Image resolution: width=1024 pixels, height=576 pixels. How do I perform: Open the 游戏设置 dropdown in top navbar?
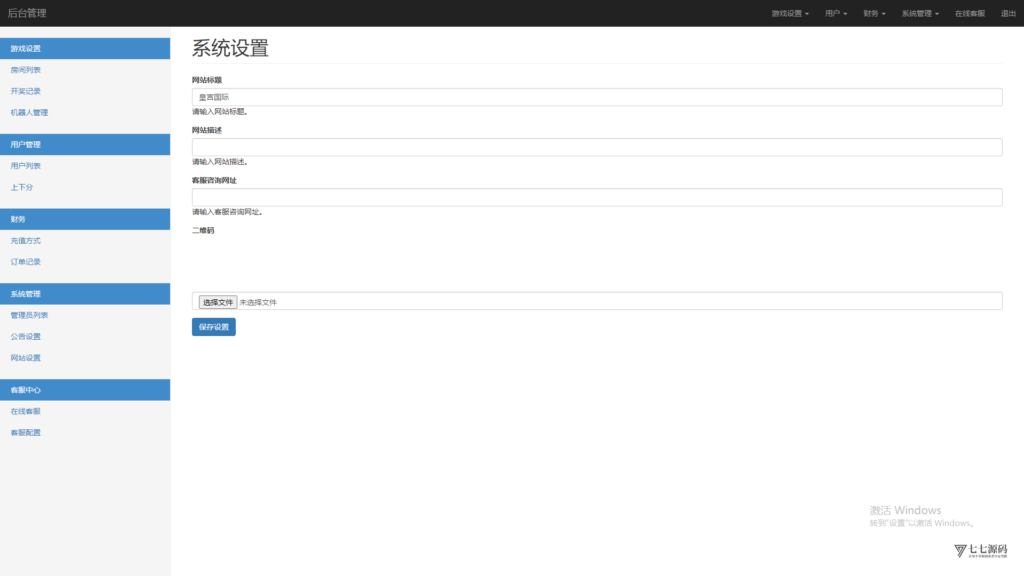[789, 14]
